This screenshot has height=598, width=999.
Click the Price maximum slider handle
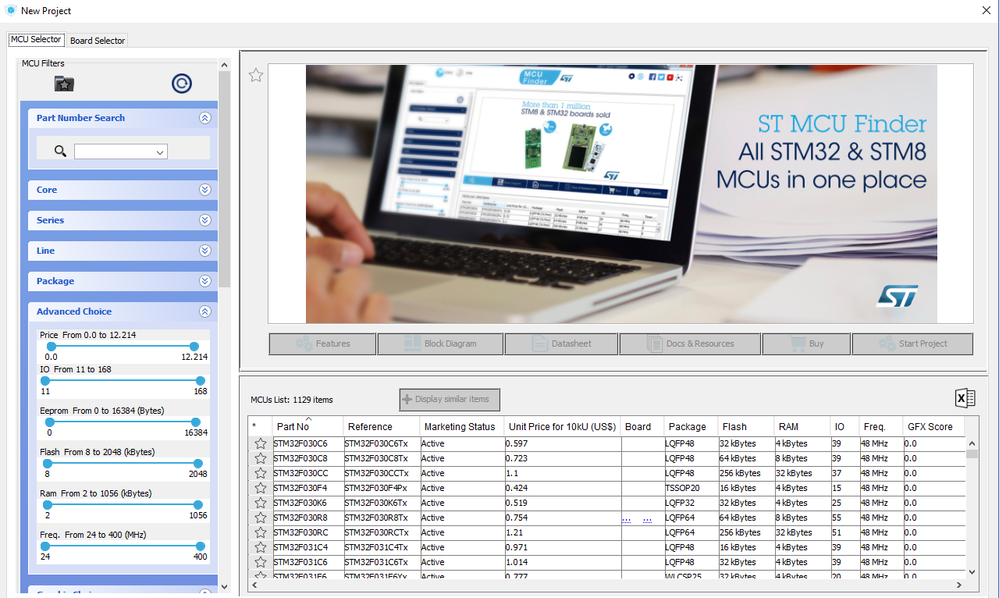click(194, 346)
